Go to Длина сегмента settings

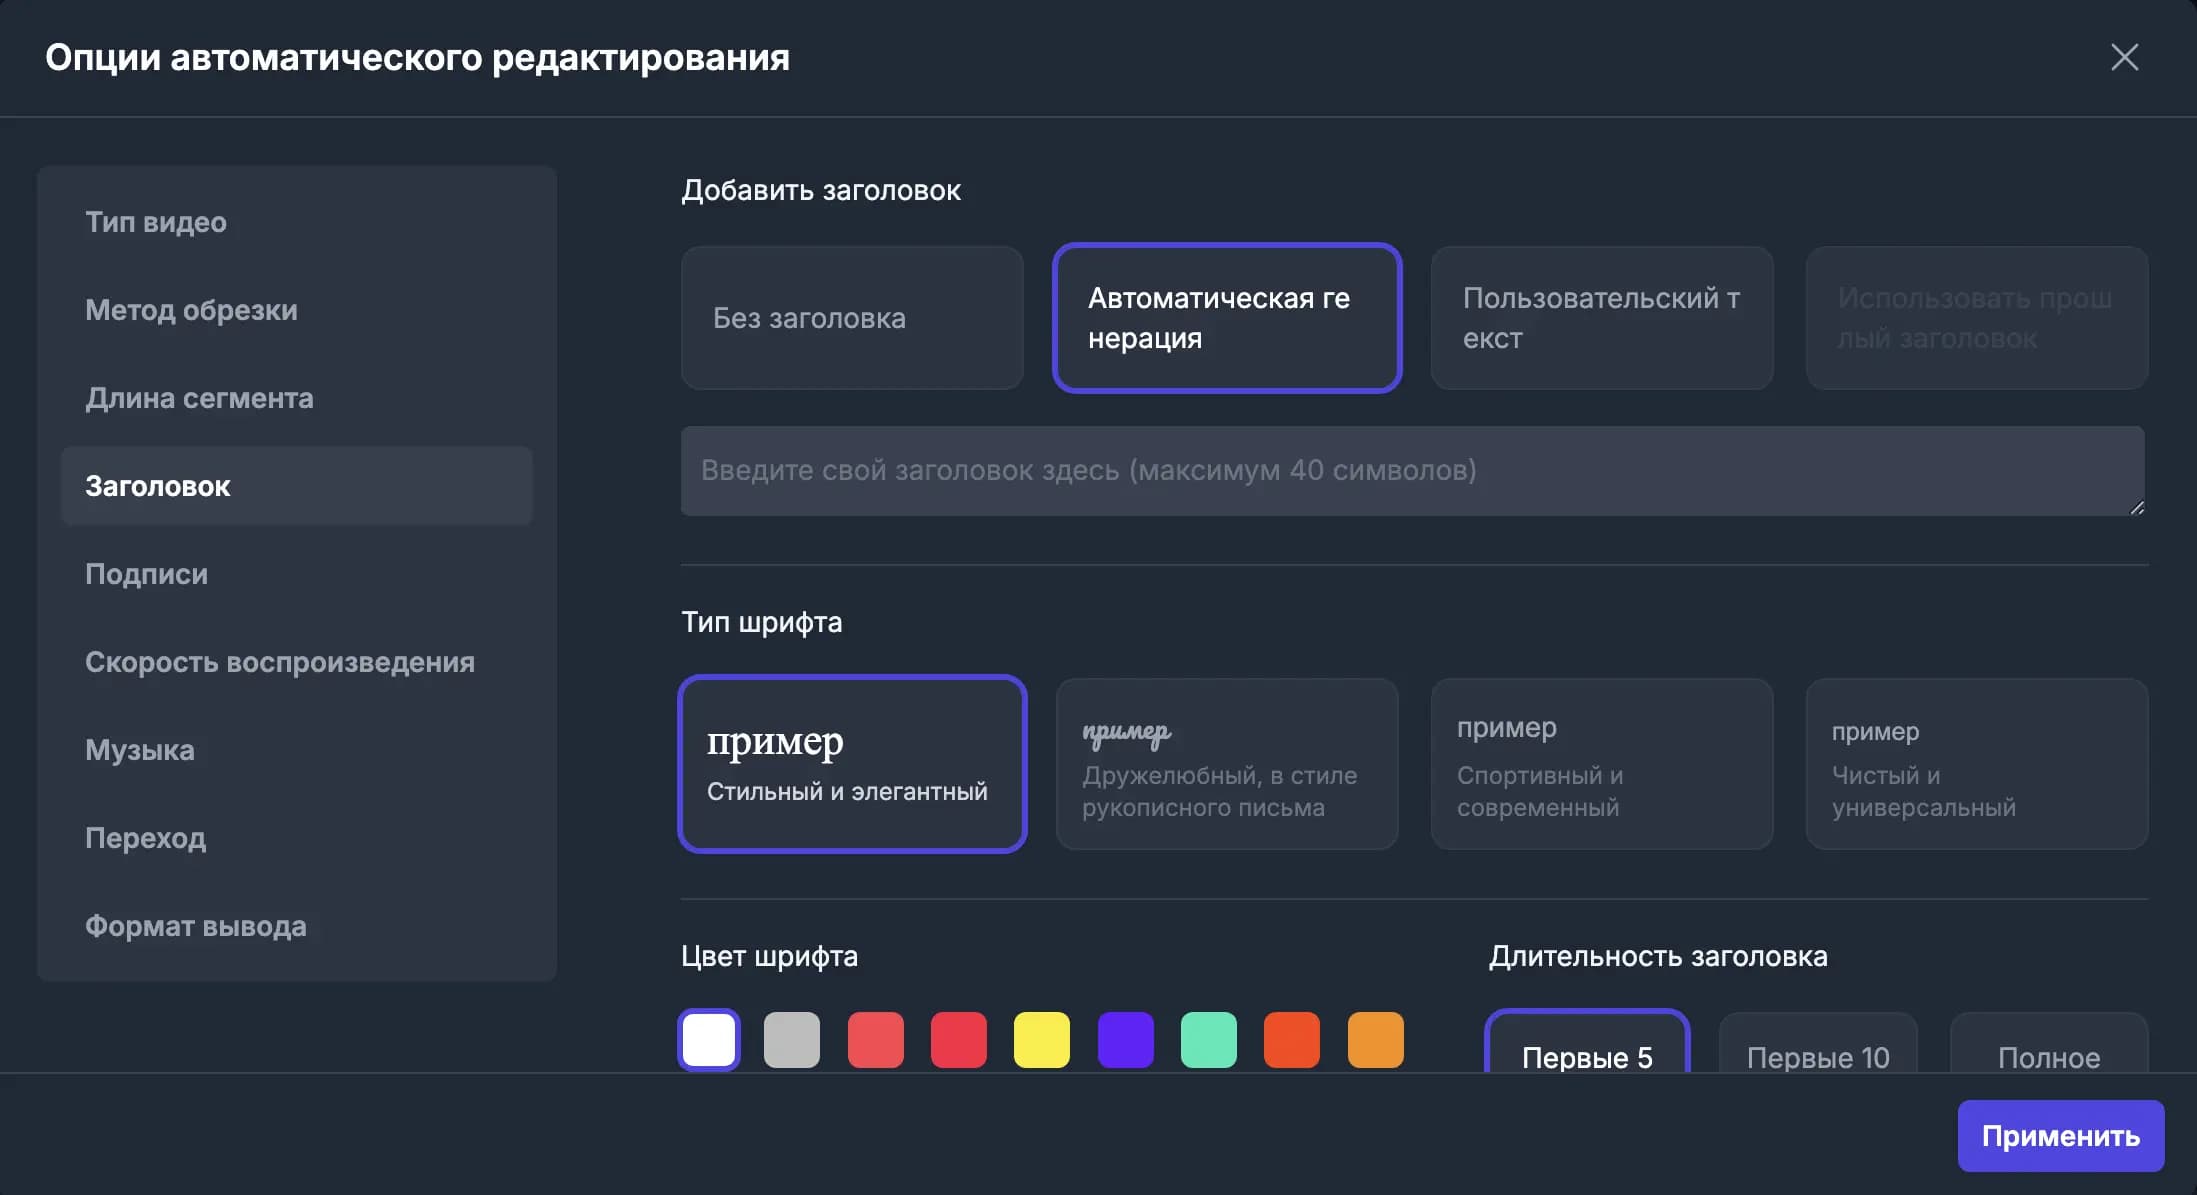coord(199,398)
